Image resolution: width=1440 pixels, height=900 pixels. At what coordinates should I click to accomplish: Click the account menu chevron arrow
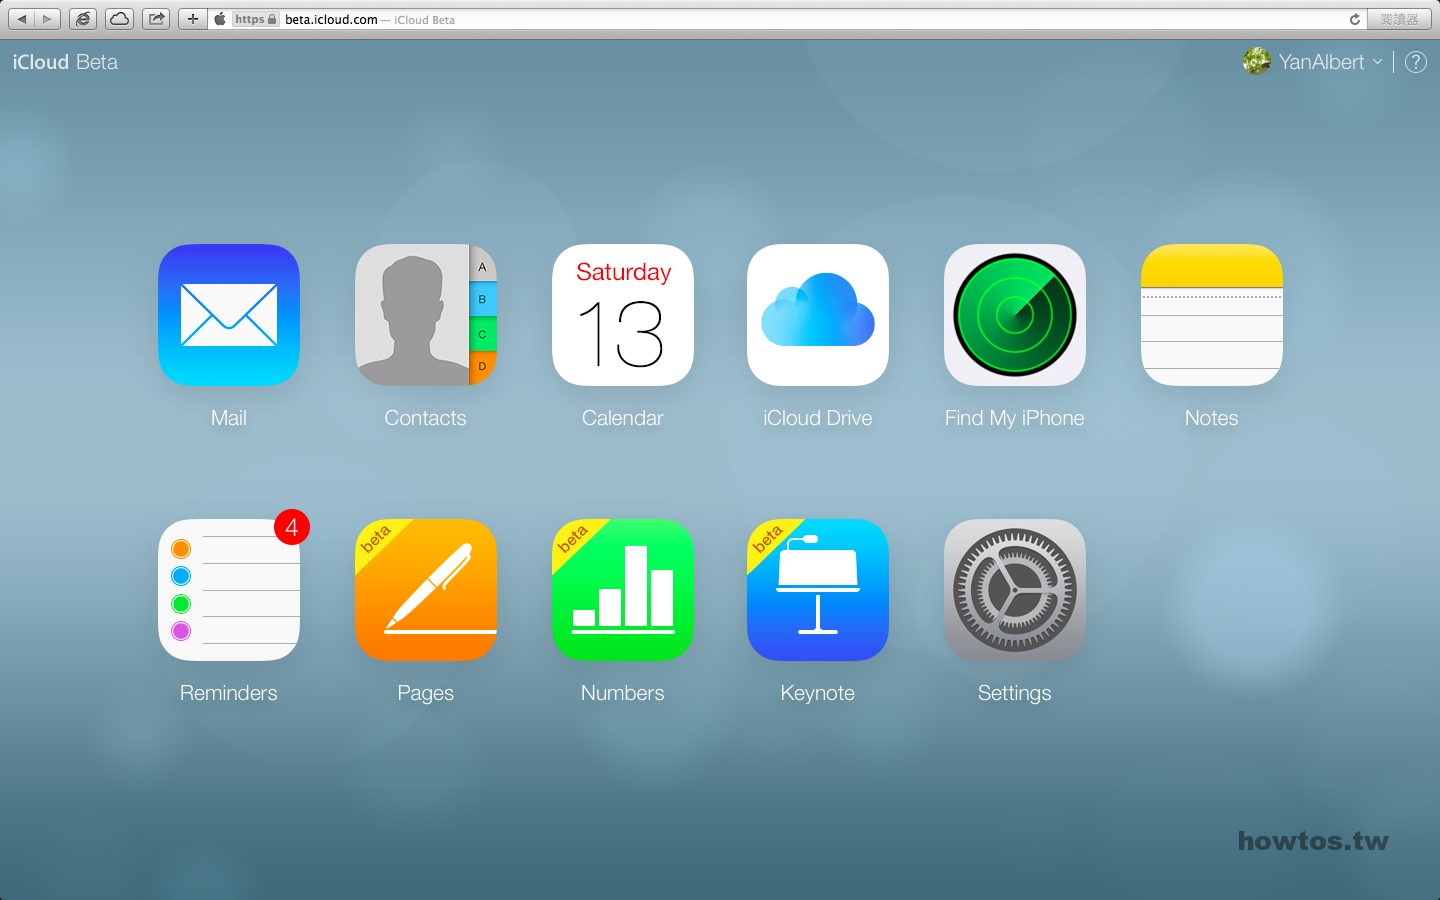tap(1377, 62)
